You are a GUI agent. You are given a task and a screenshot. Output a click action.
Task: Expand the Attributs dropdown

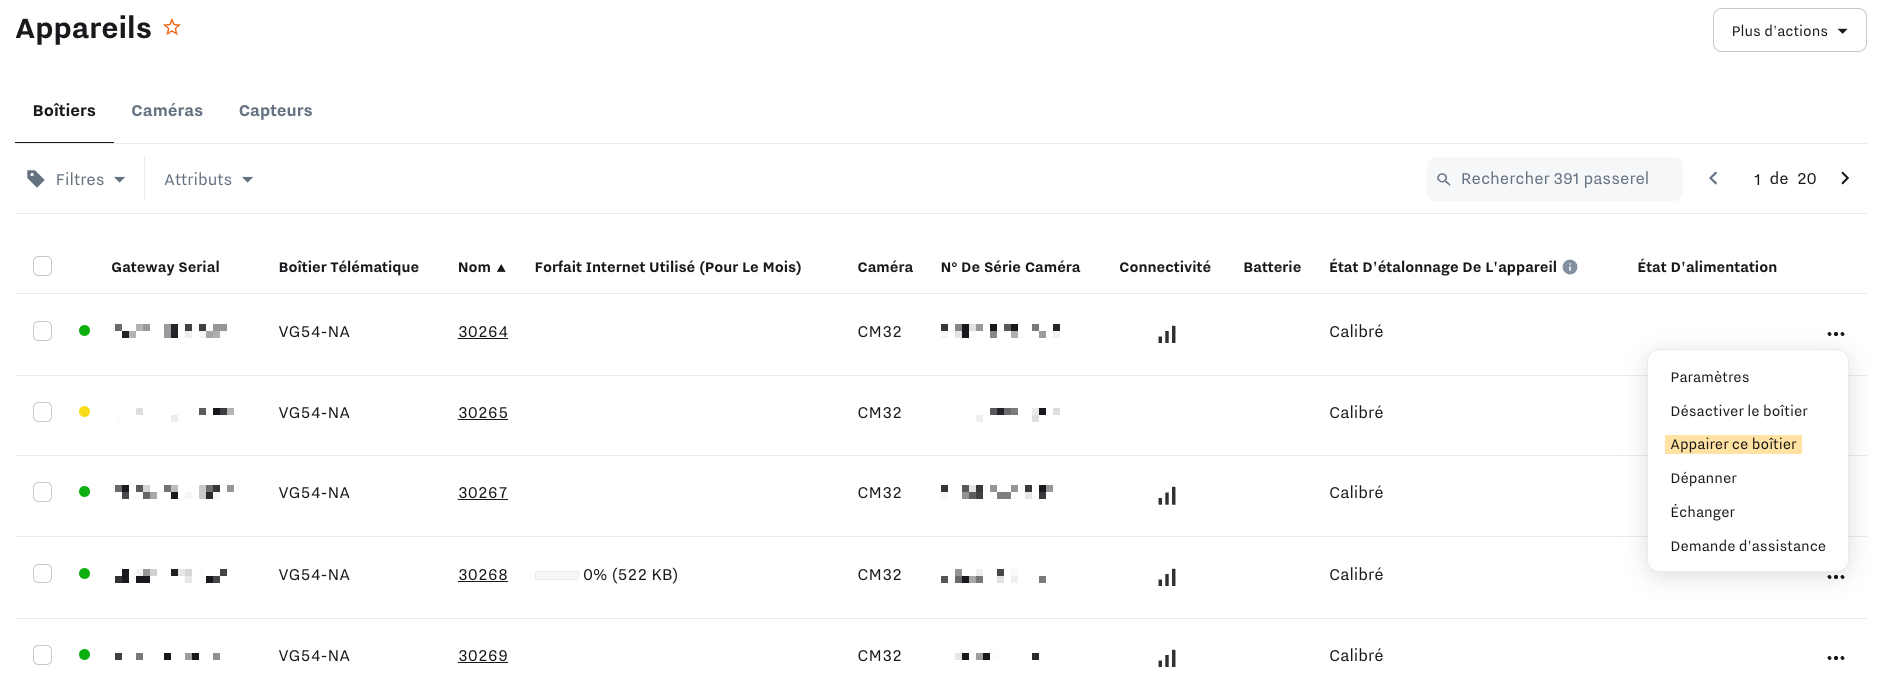(208, 179)
